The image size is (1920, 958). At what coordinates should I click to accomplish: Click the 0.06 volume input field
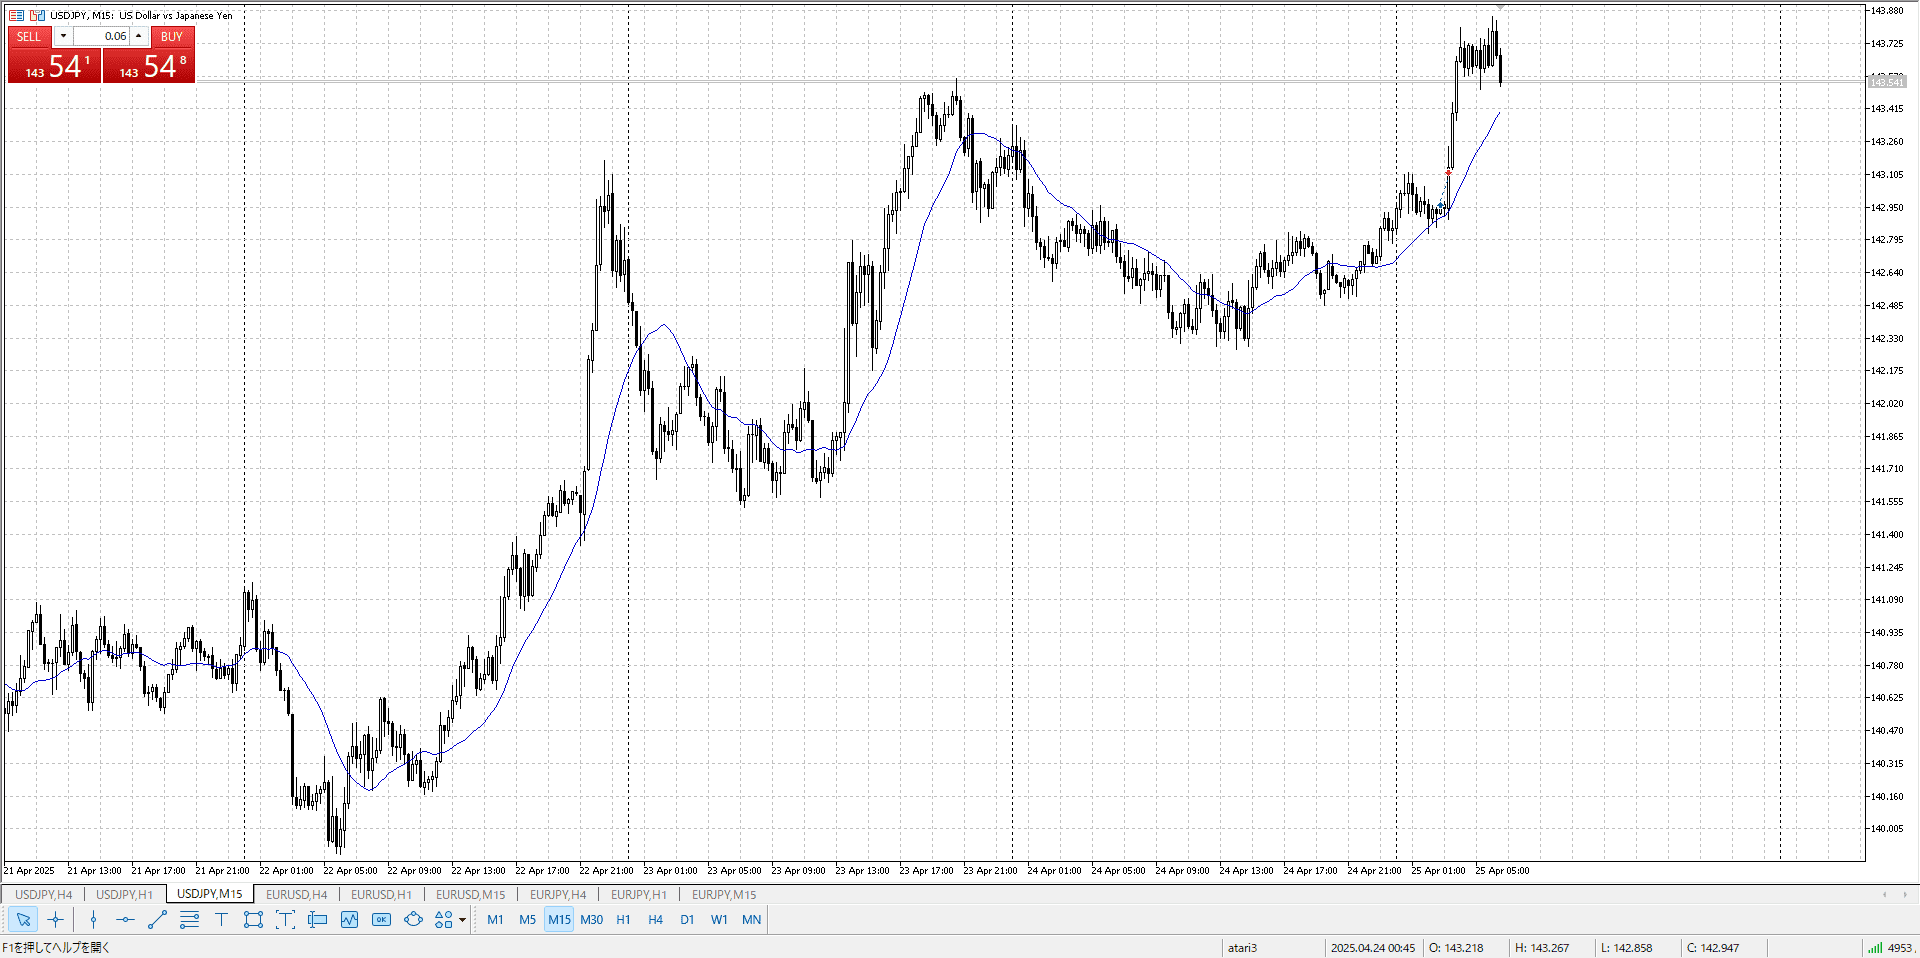tap(101, 36)
